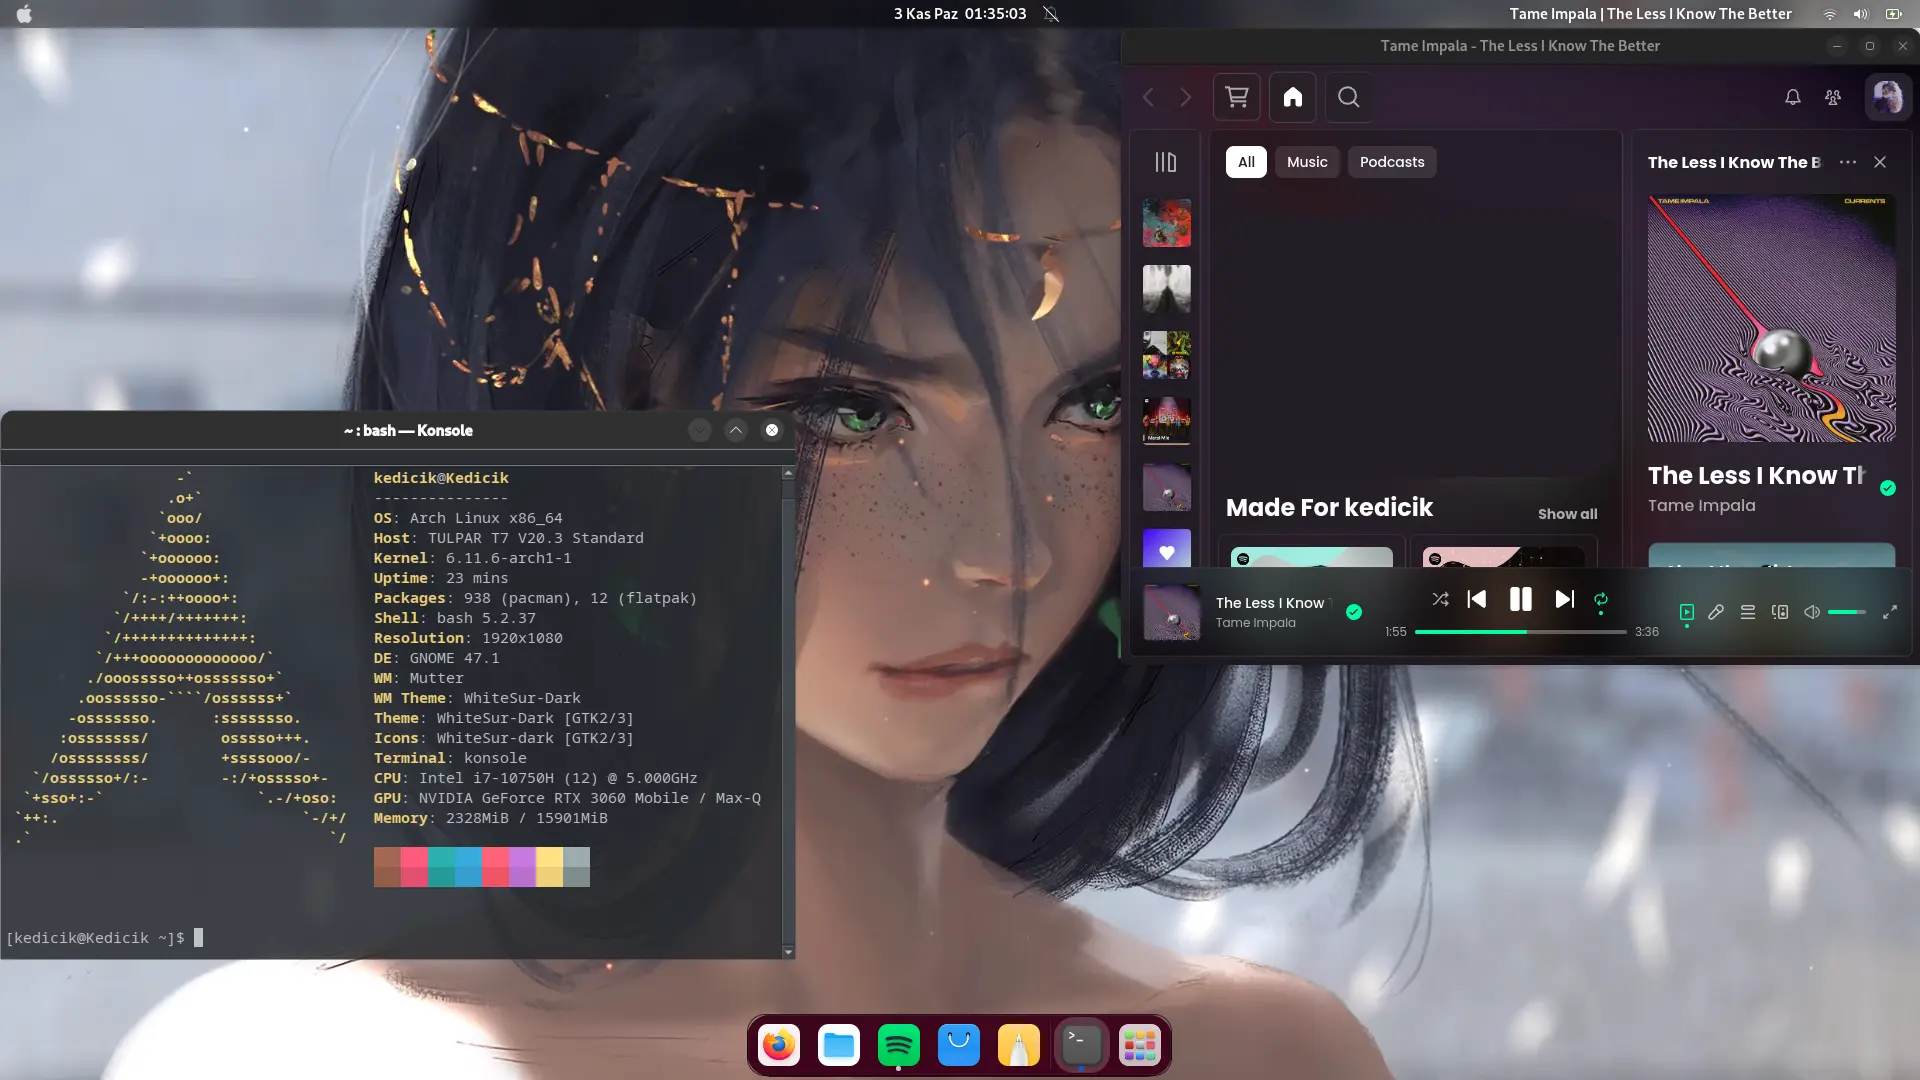Screen dimensions: 1920x1080
Task: Open more options in Now Playing panel
Action: click(x=1848, y=162)
